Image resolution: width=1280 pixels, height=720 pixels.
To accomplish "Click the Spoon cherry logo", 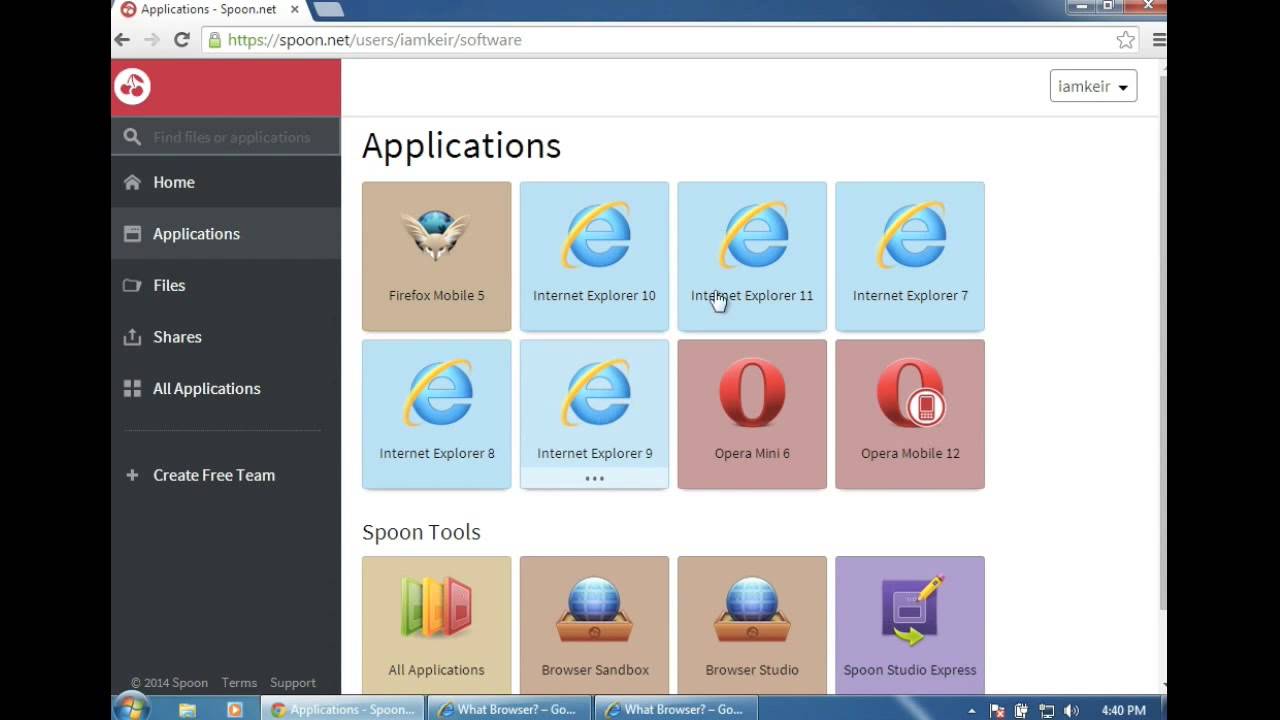I will pyautogui.click(x=132, y=87).
